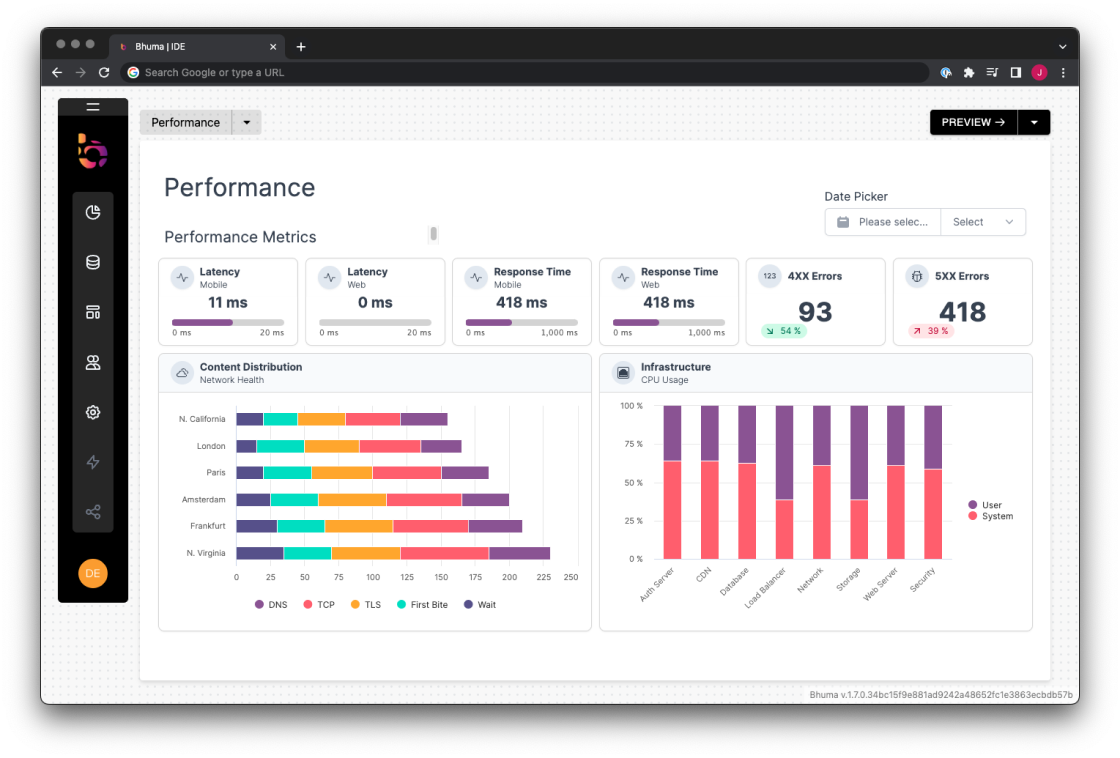Click the Response Time Web progress bar
Image resolution: width=1120 pixels, height=758 pixels.
pos(669,322)
